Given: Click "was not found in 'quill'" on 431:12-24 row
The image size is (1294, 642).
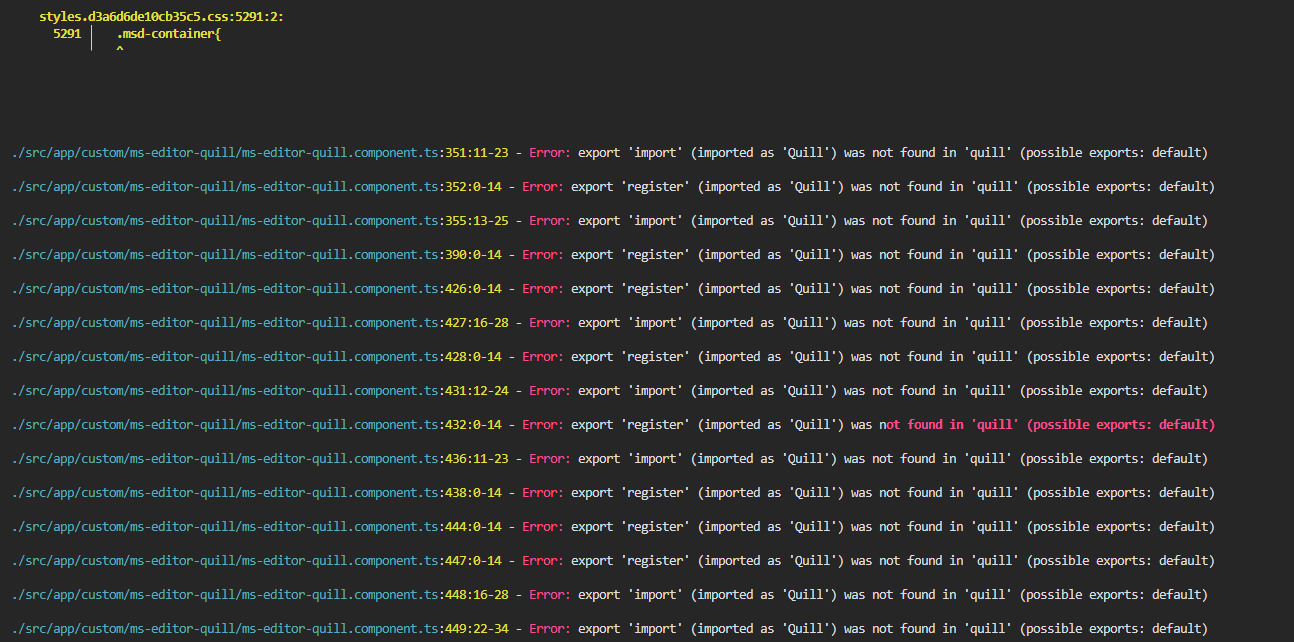Looking at the screenshot, I should pos(928,391).
